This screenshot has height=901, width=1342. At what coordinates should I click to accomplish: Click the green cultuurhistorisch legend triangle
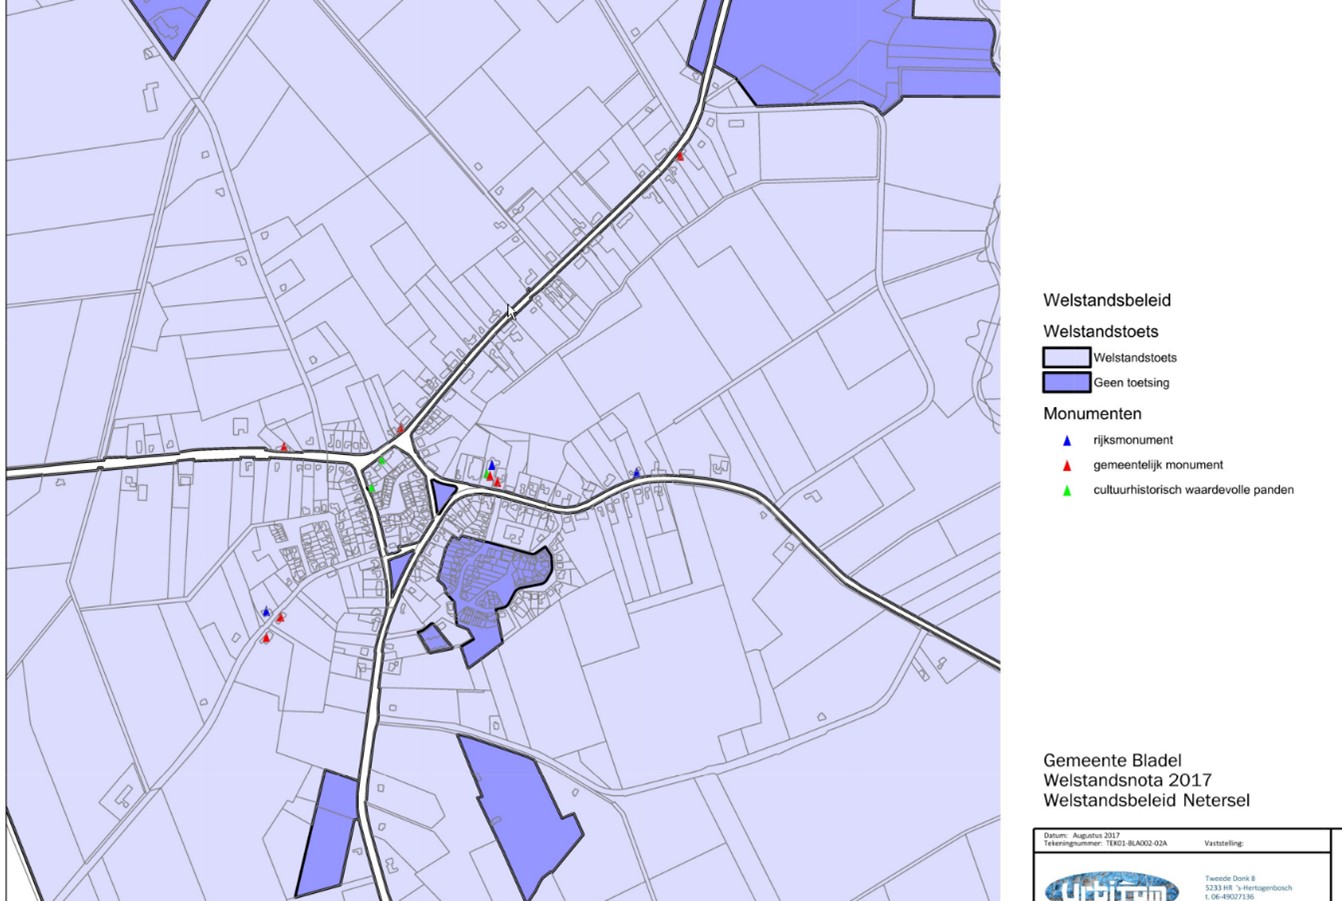(x=1067, y=490)
